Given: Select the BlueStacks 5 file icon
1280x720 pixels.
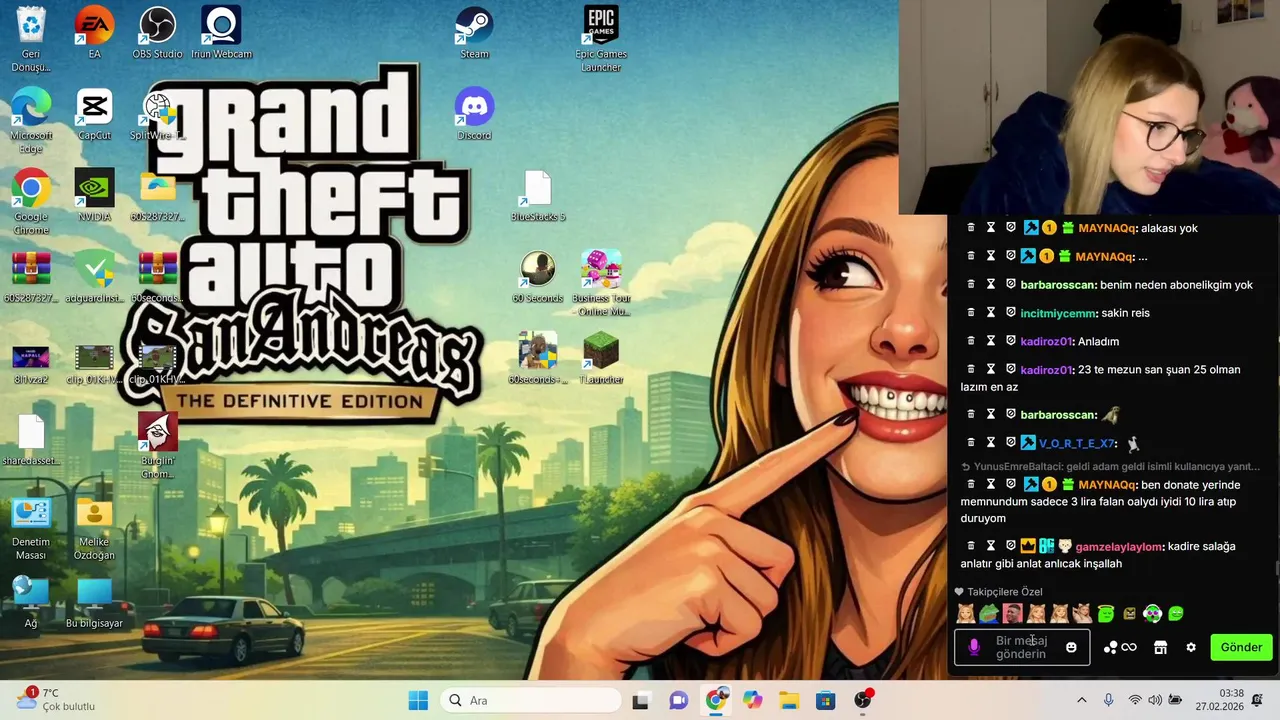Looking at the screenshot, I should [538, 195].
